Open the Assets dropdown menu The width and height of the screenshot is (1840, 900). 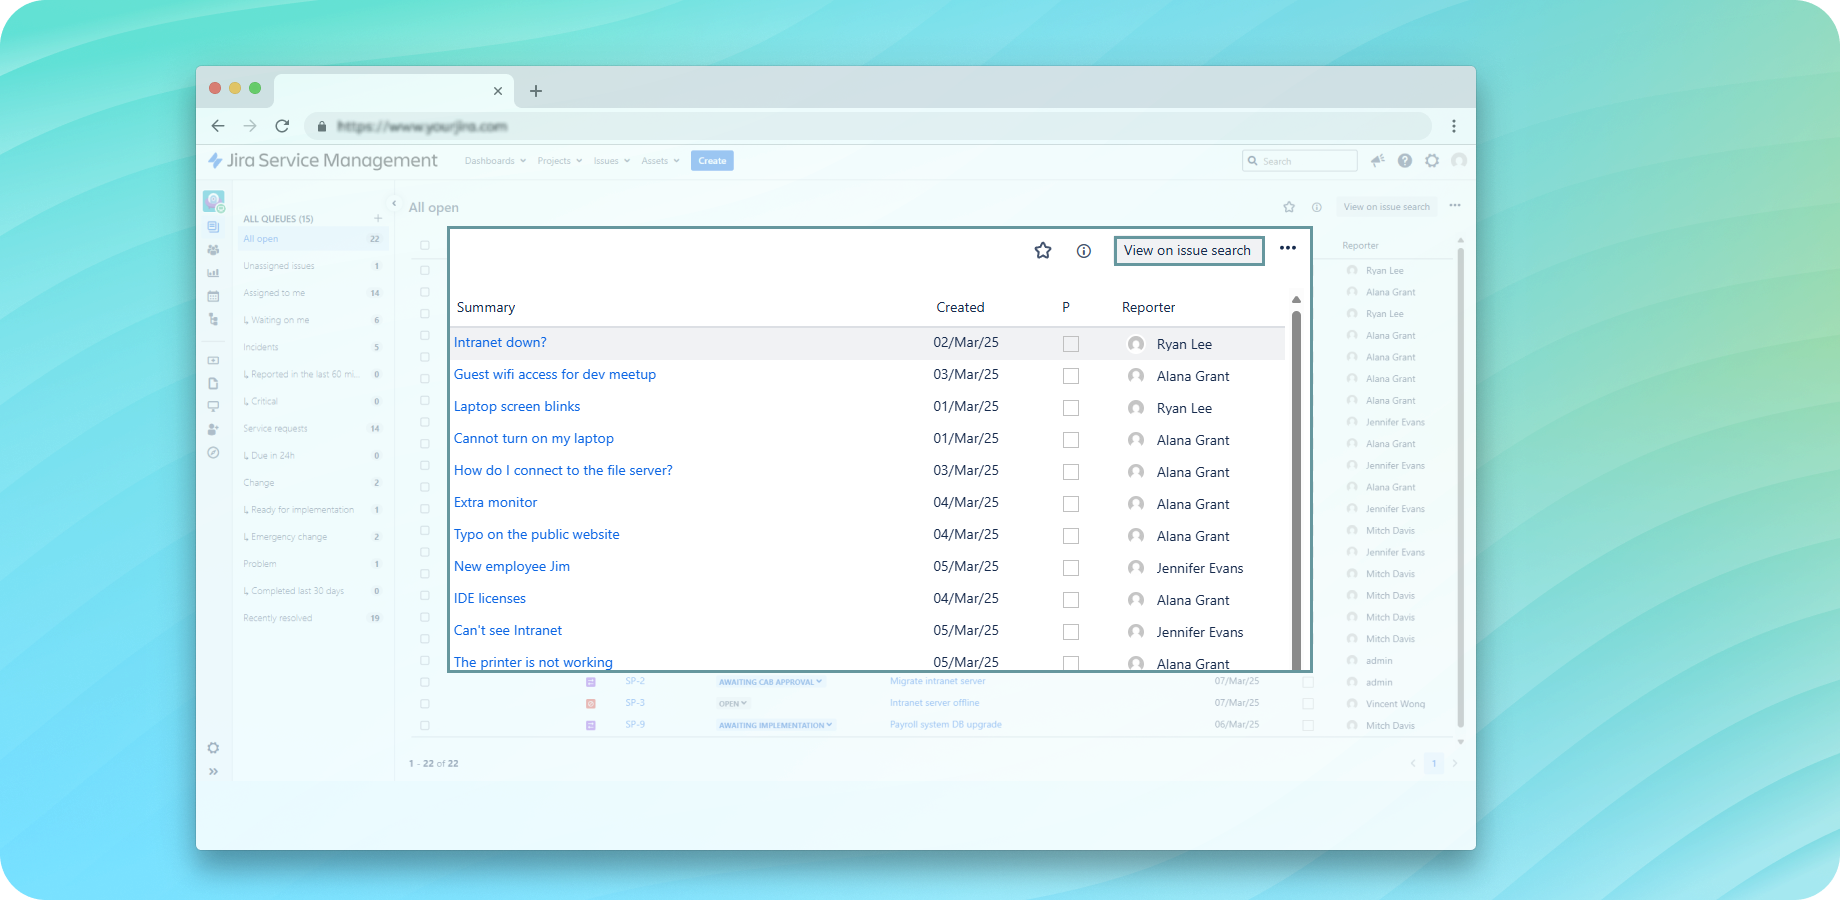(660, 161)
